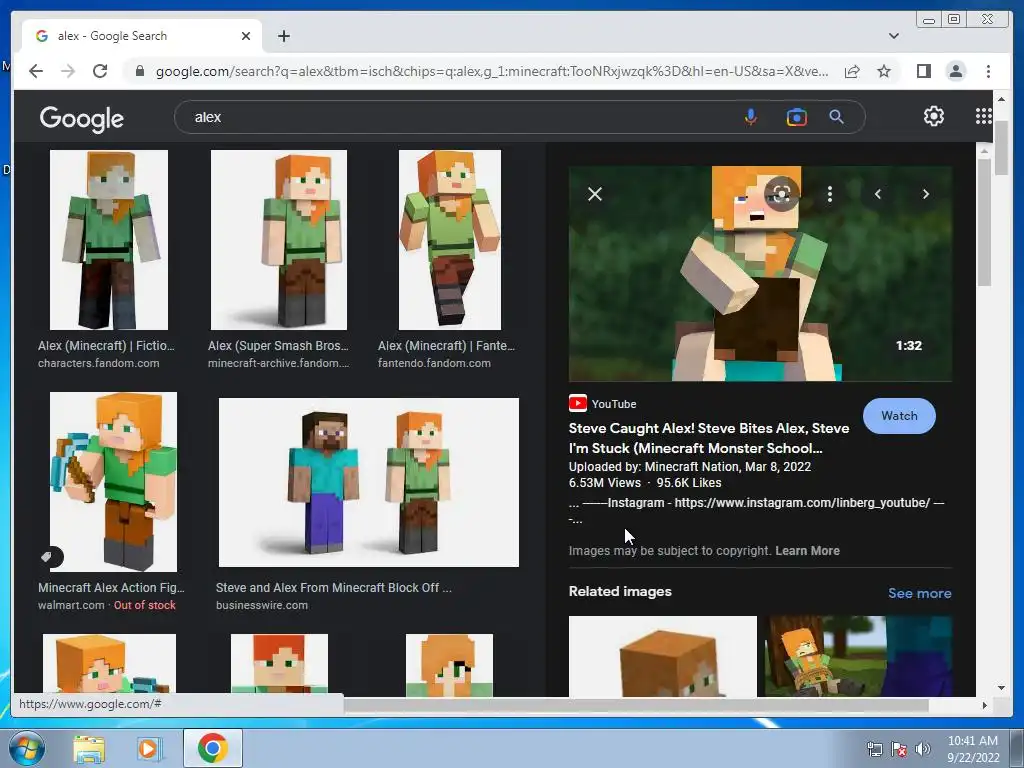1024x768 pixels.
Task: Click the site lock icon in the address bar
Action: 139,71
